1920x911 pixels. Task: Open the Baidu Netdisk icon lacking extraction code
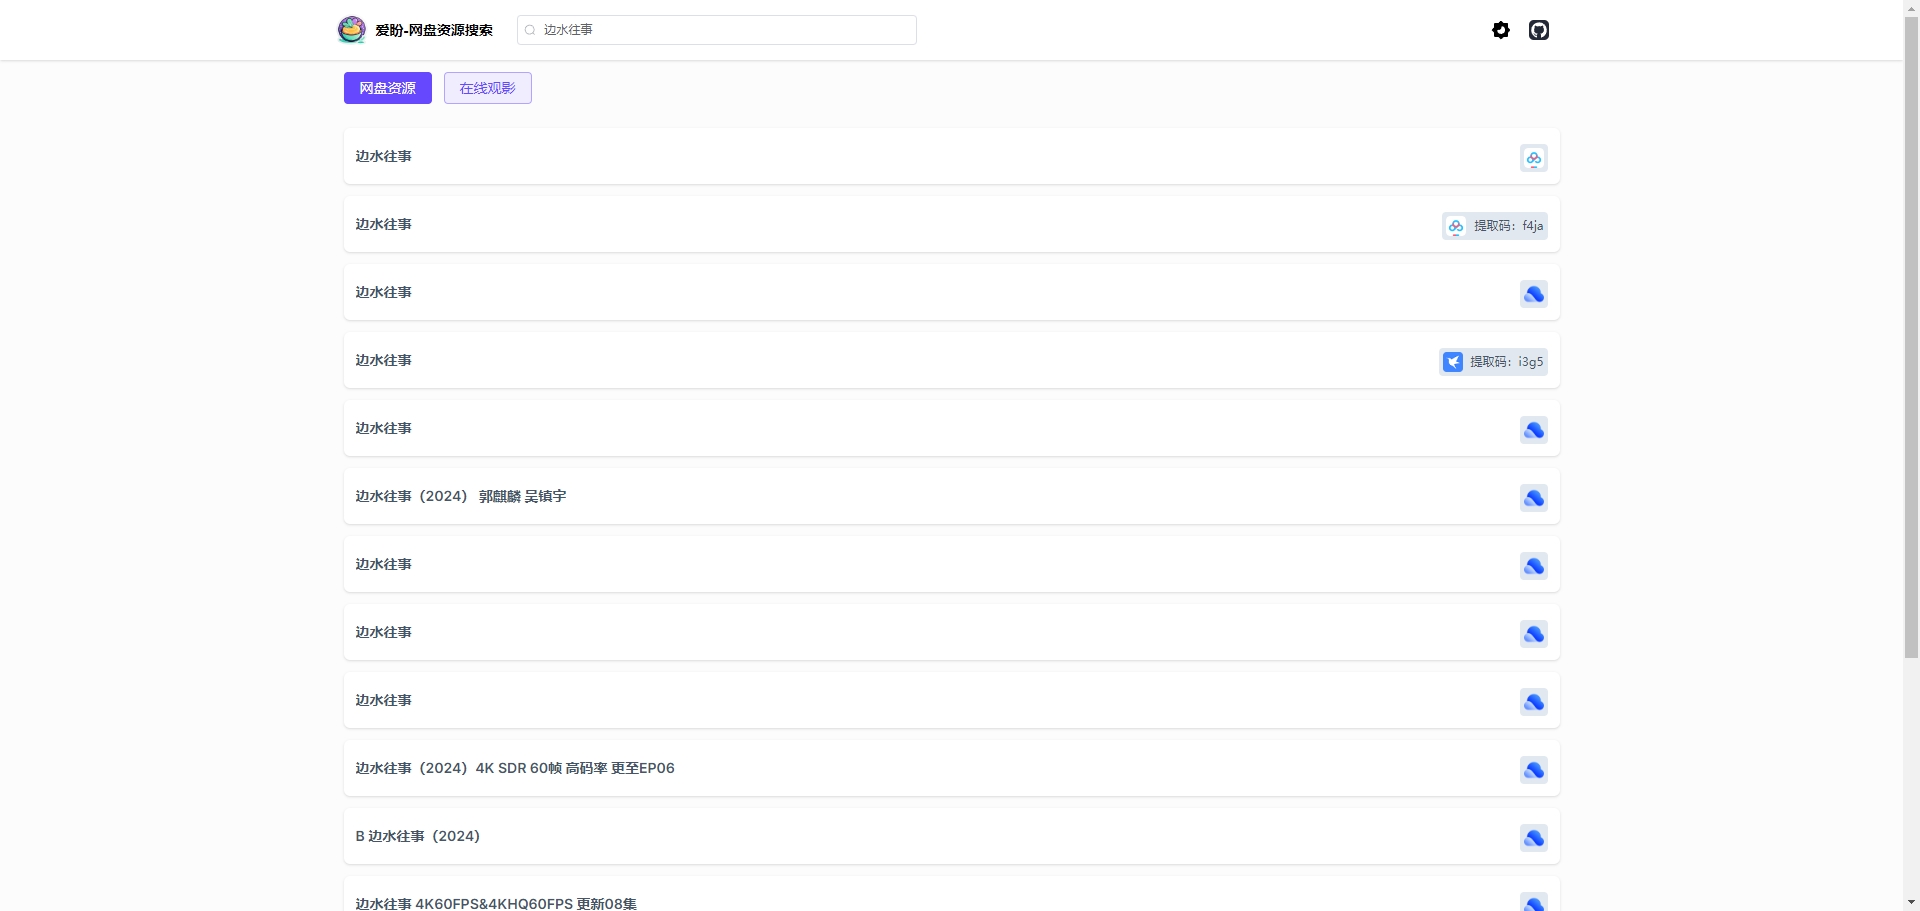pyautogui.click(x=1534, y=158)
